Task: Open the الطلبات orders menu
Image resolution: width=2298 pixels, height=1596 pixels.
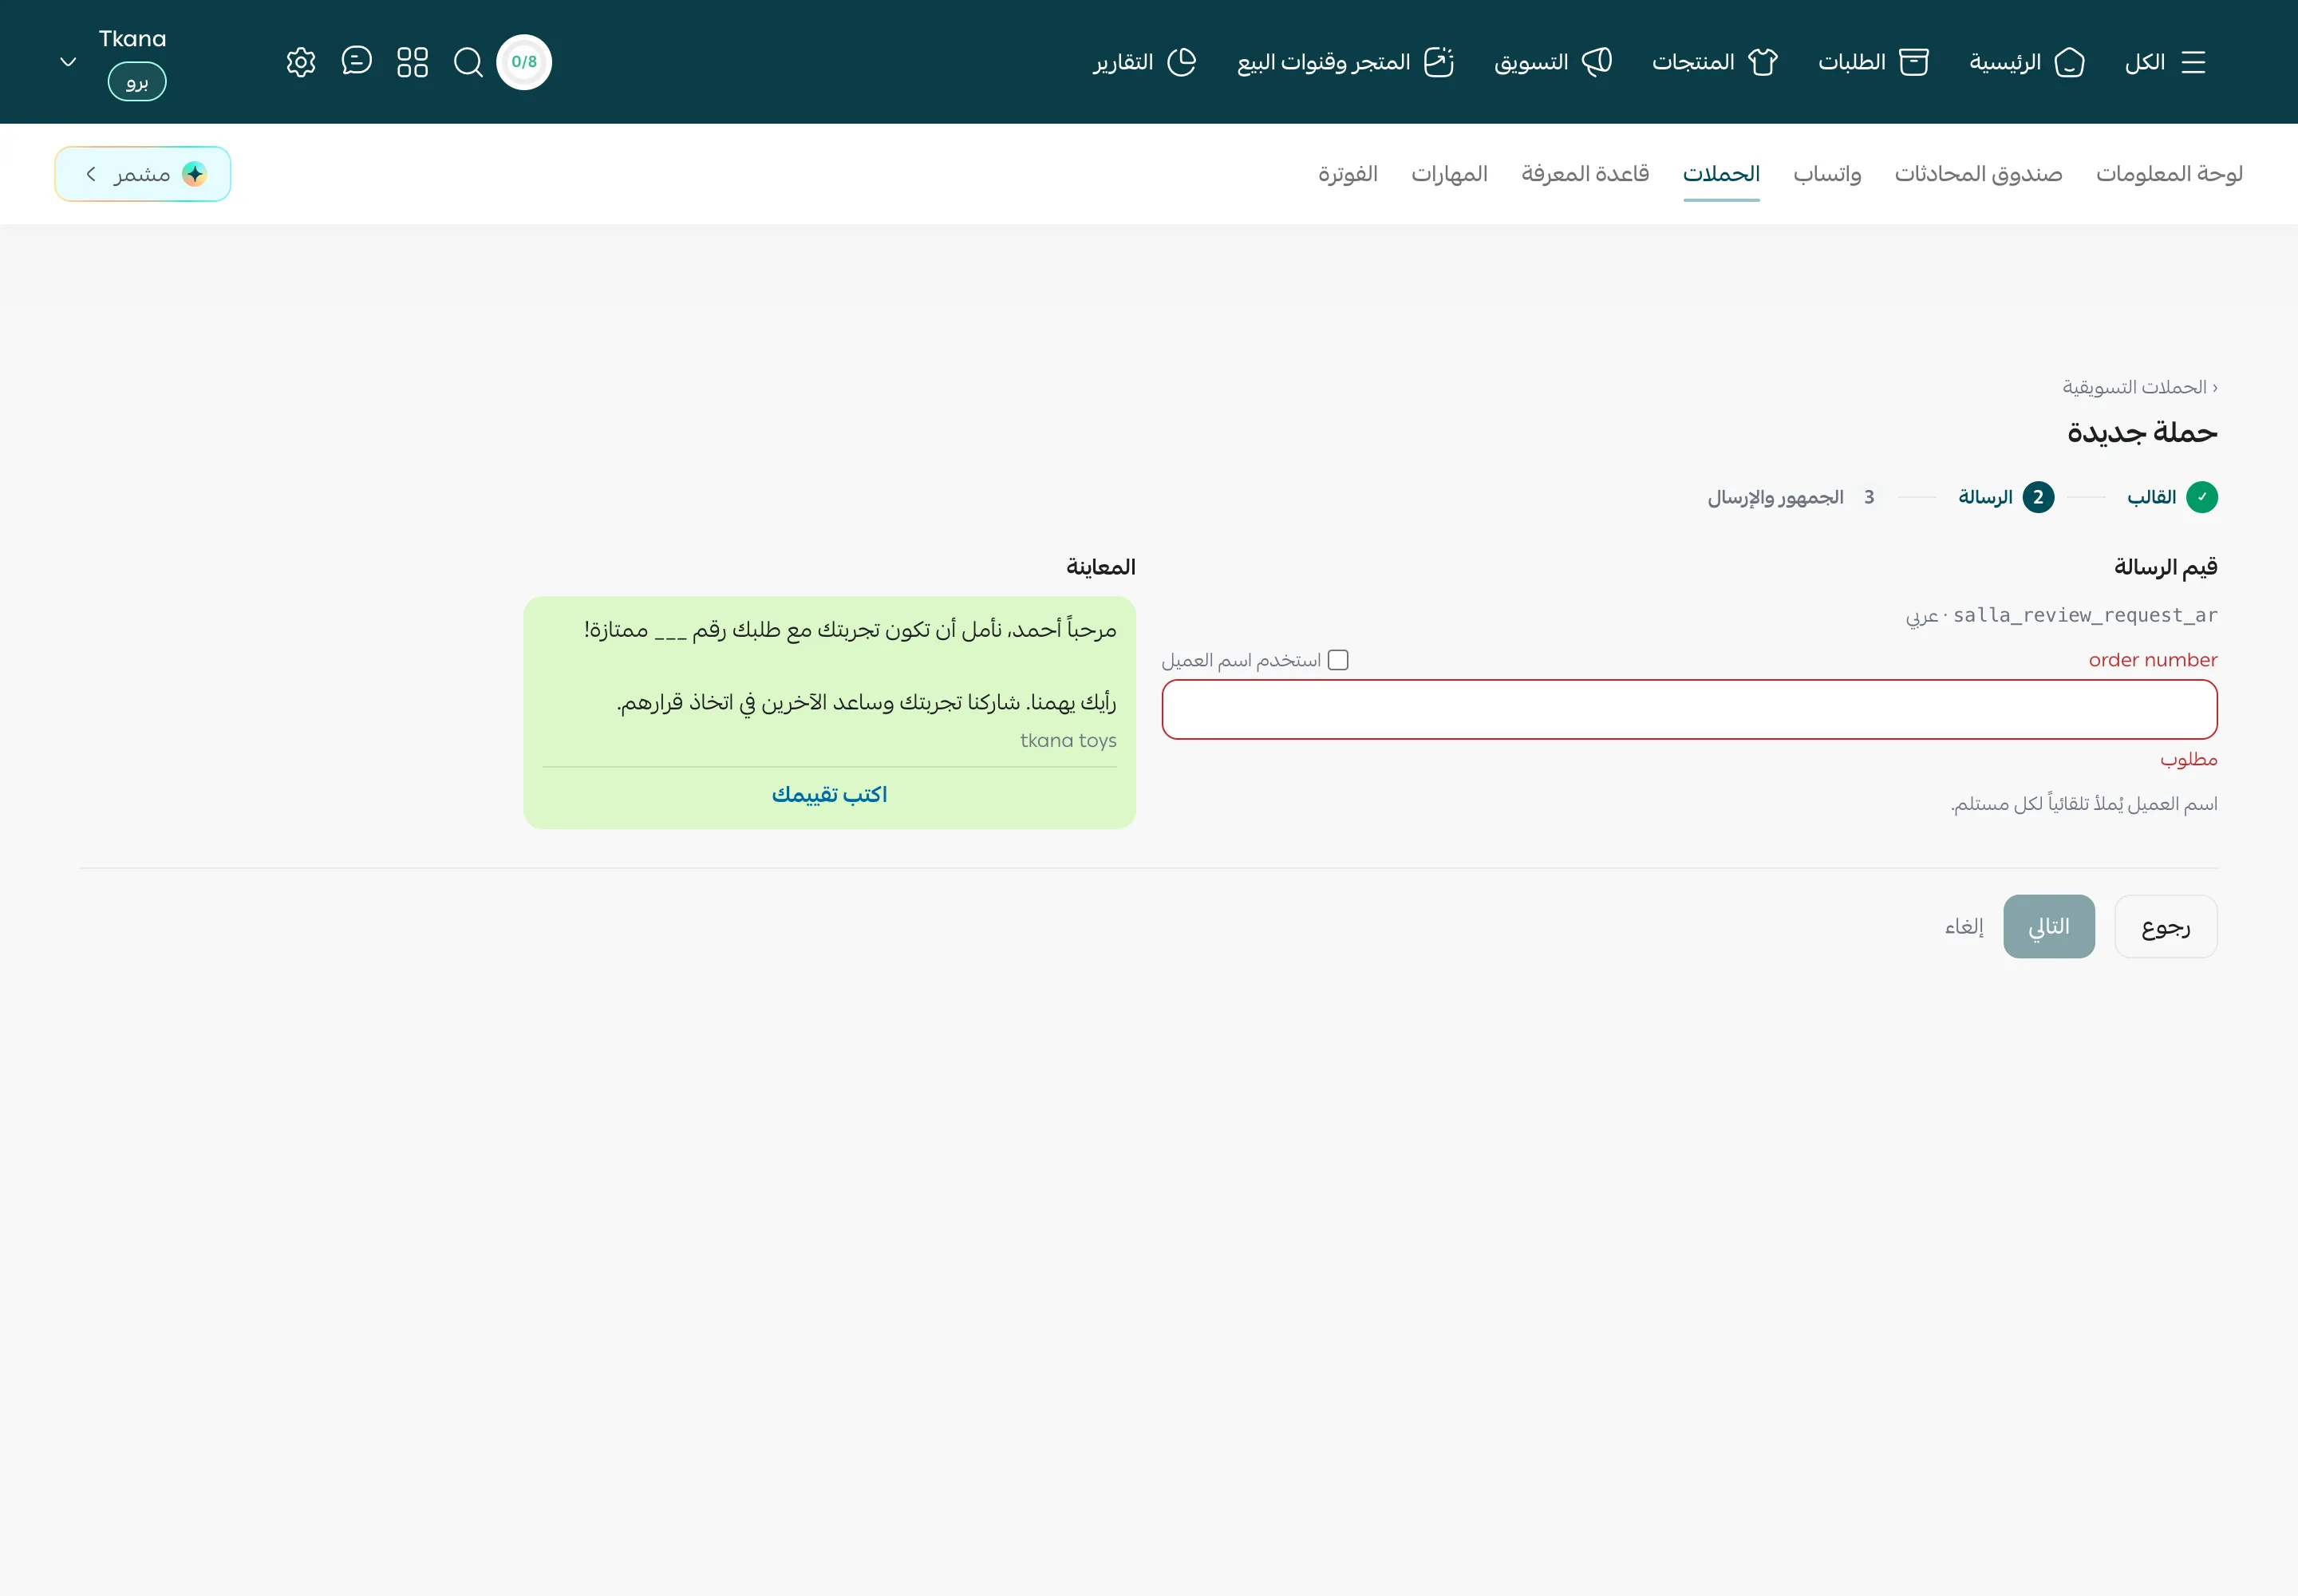Action: coord(1873,62)
